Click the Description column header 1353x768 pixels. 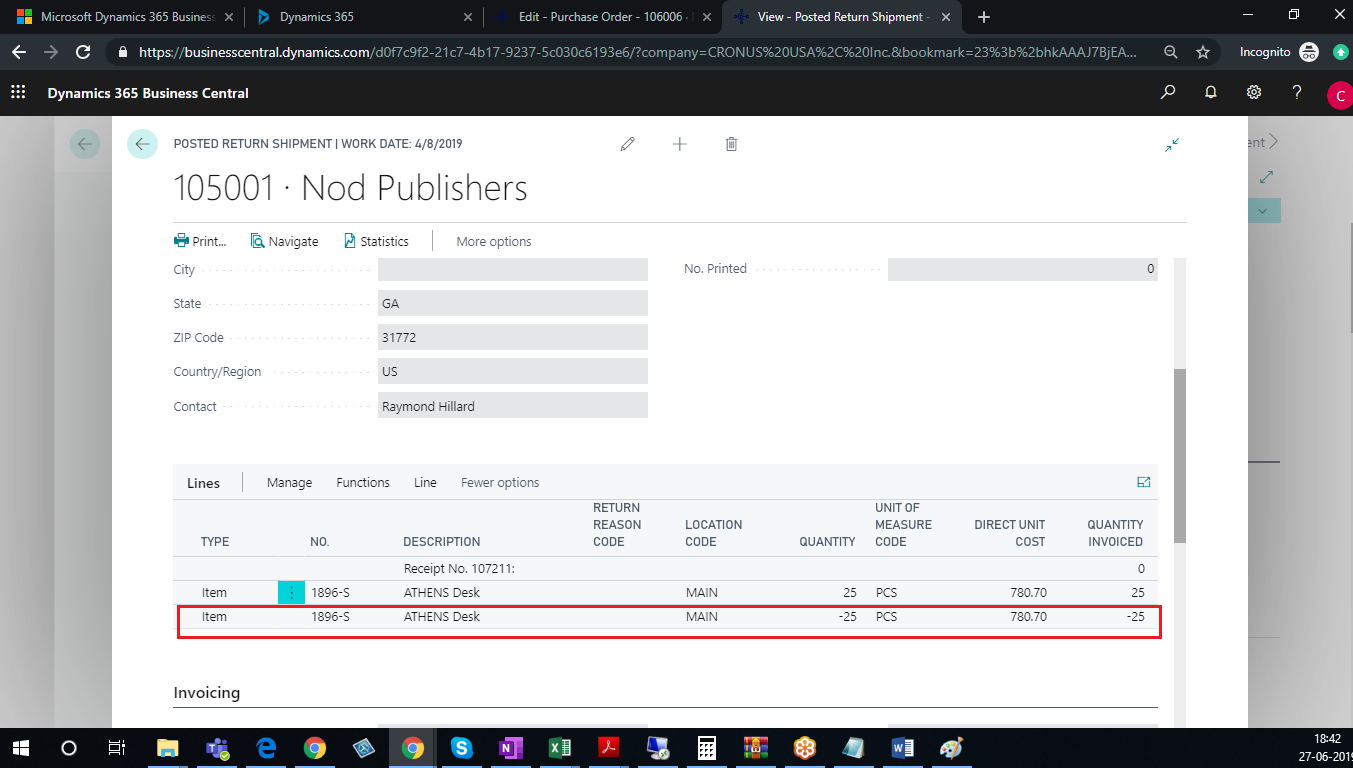pos(442,541)
